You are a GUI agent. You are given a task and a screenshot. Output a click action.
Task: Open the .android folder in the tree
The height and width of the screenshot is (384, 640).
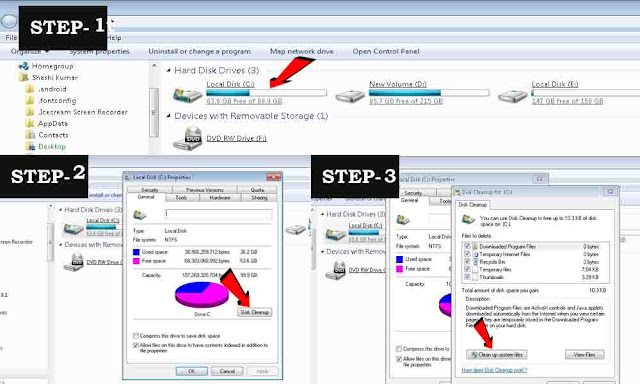[x=30, y=89]
